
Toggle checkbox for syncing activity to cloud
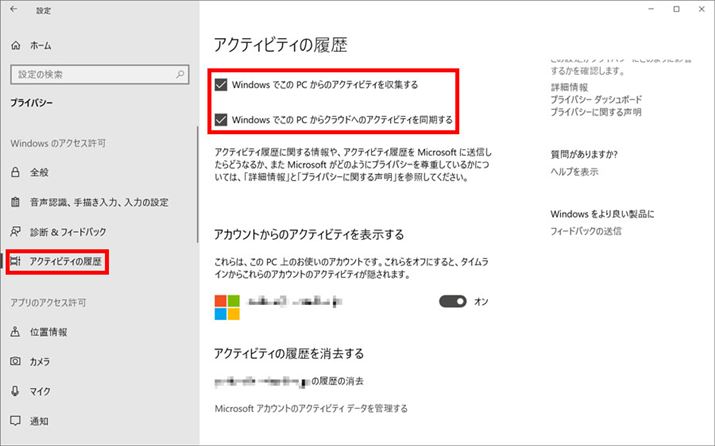[x=221, y=119]
